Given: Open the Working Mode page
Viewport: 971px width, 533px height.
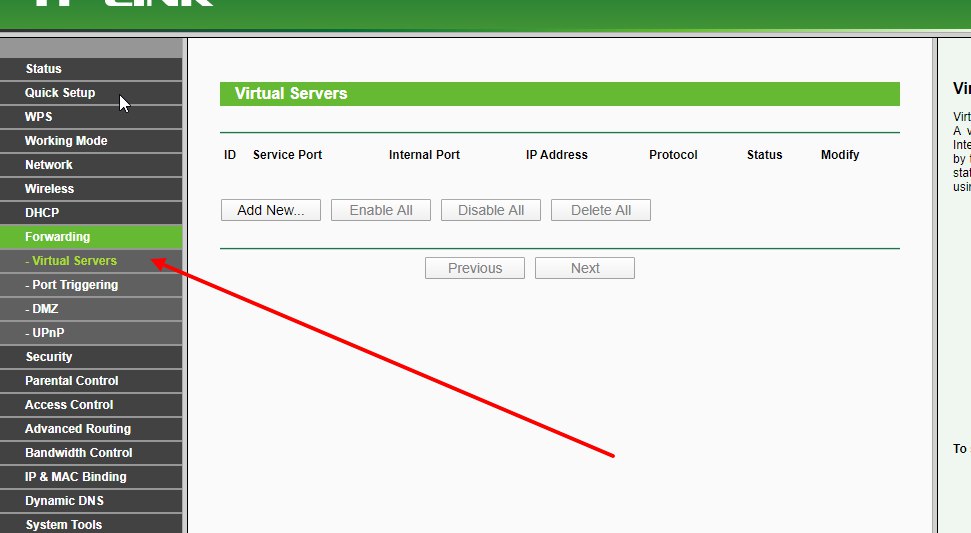Looking at the screenshot, I should pos(91,141).
